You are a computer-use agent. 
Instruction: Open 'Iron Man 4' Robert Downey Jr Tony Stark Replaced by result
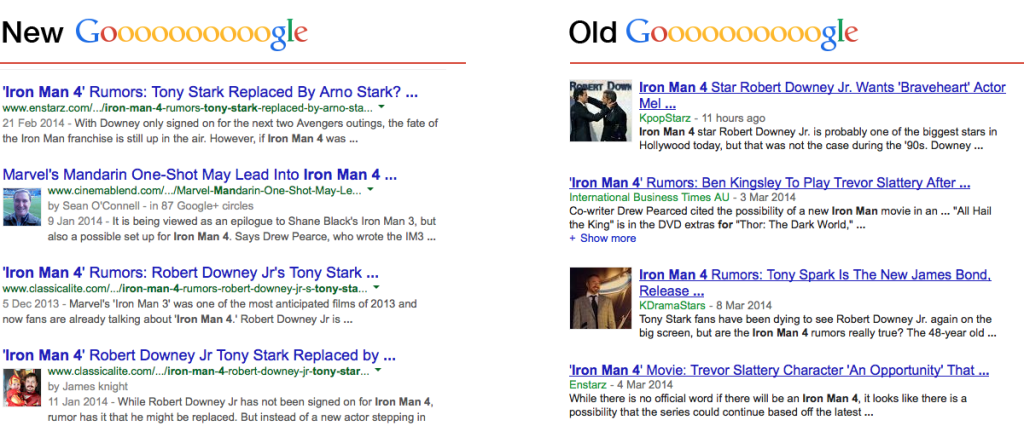[199, 356]
